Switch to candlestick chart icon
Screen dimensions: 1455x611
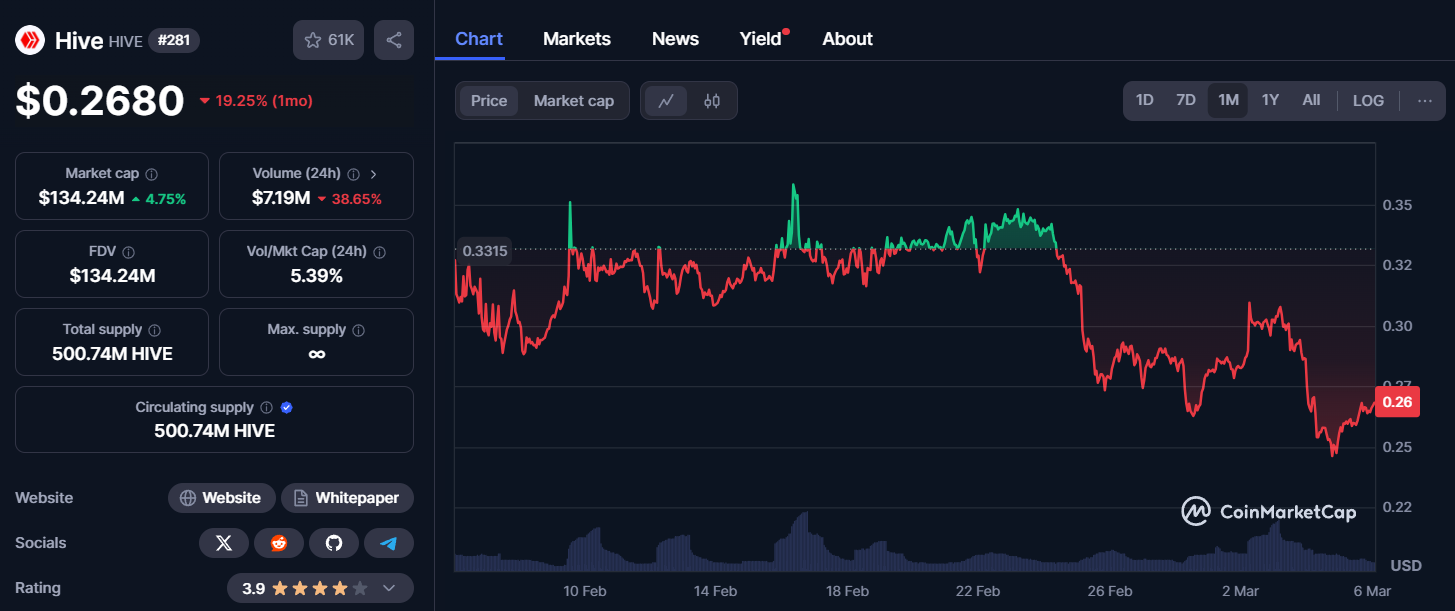point(712,101)
